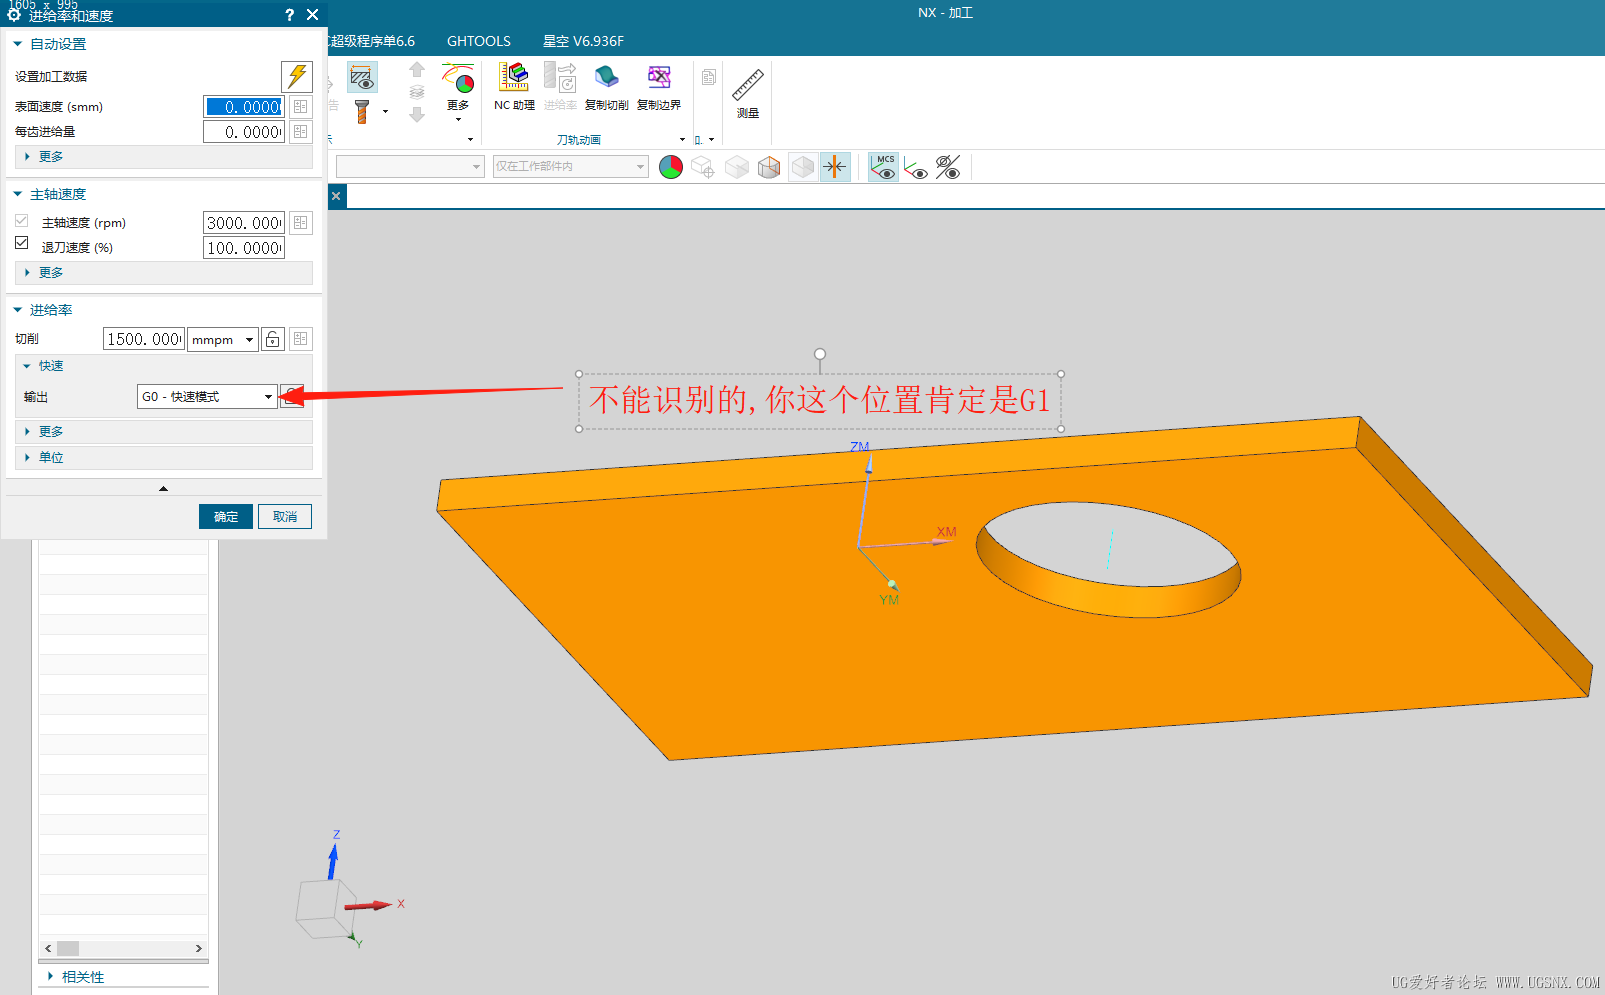Click the NC 助理 icon
The width and height of the screenshot is (1605, 995).
514,87
